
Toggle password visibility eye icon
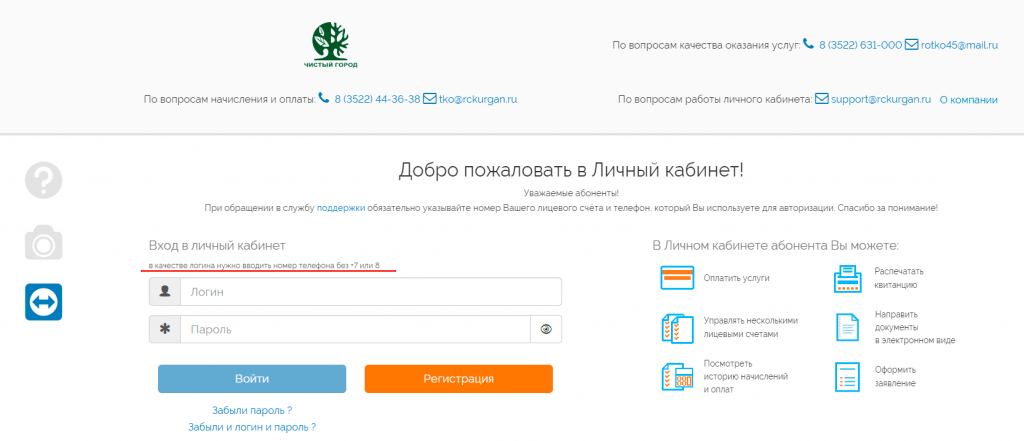pos(546,329)
